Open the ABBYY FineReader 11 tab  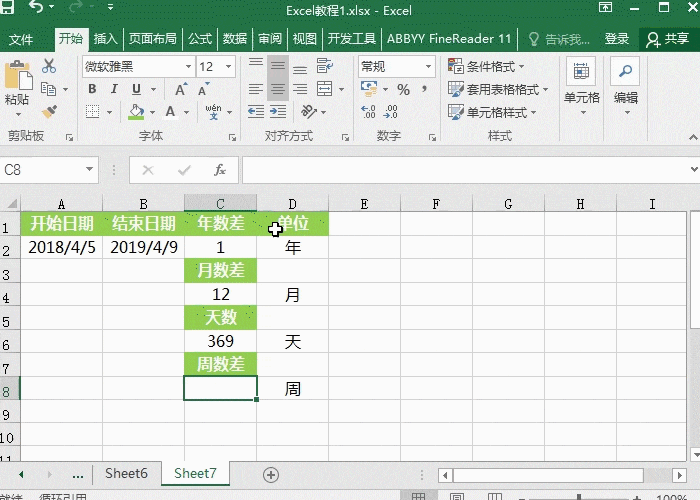click(449, 39)
